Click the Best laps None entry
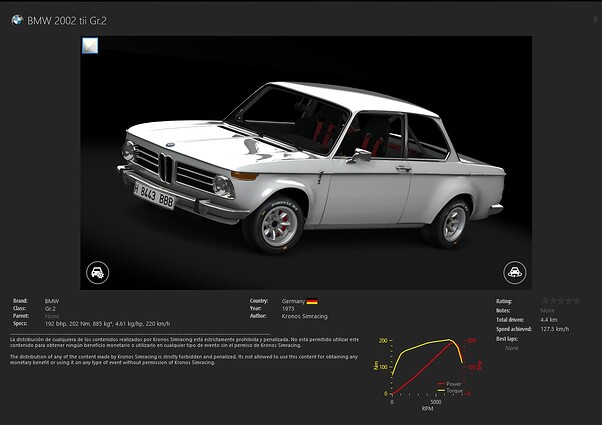This screenshot has height=425, width=602. [x=512, y=348]
